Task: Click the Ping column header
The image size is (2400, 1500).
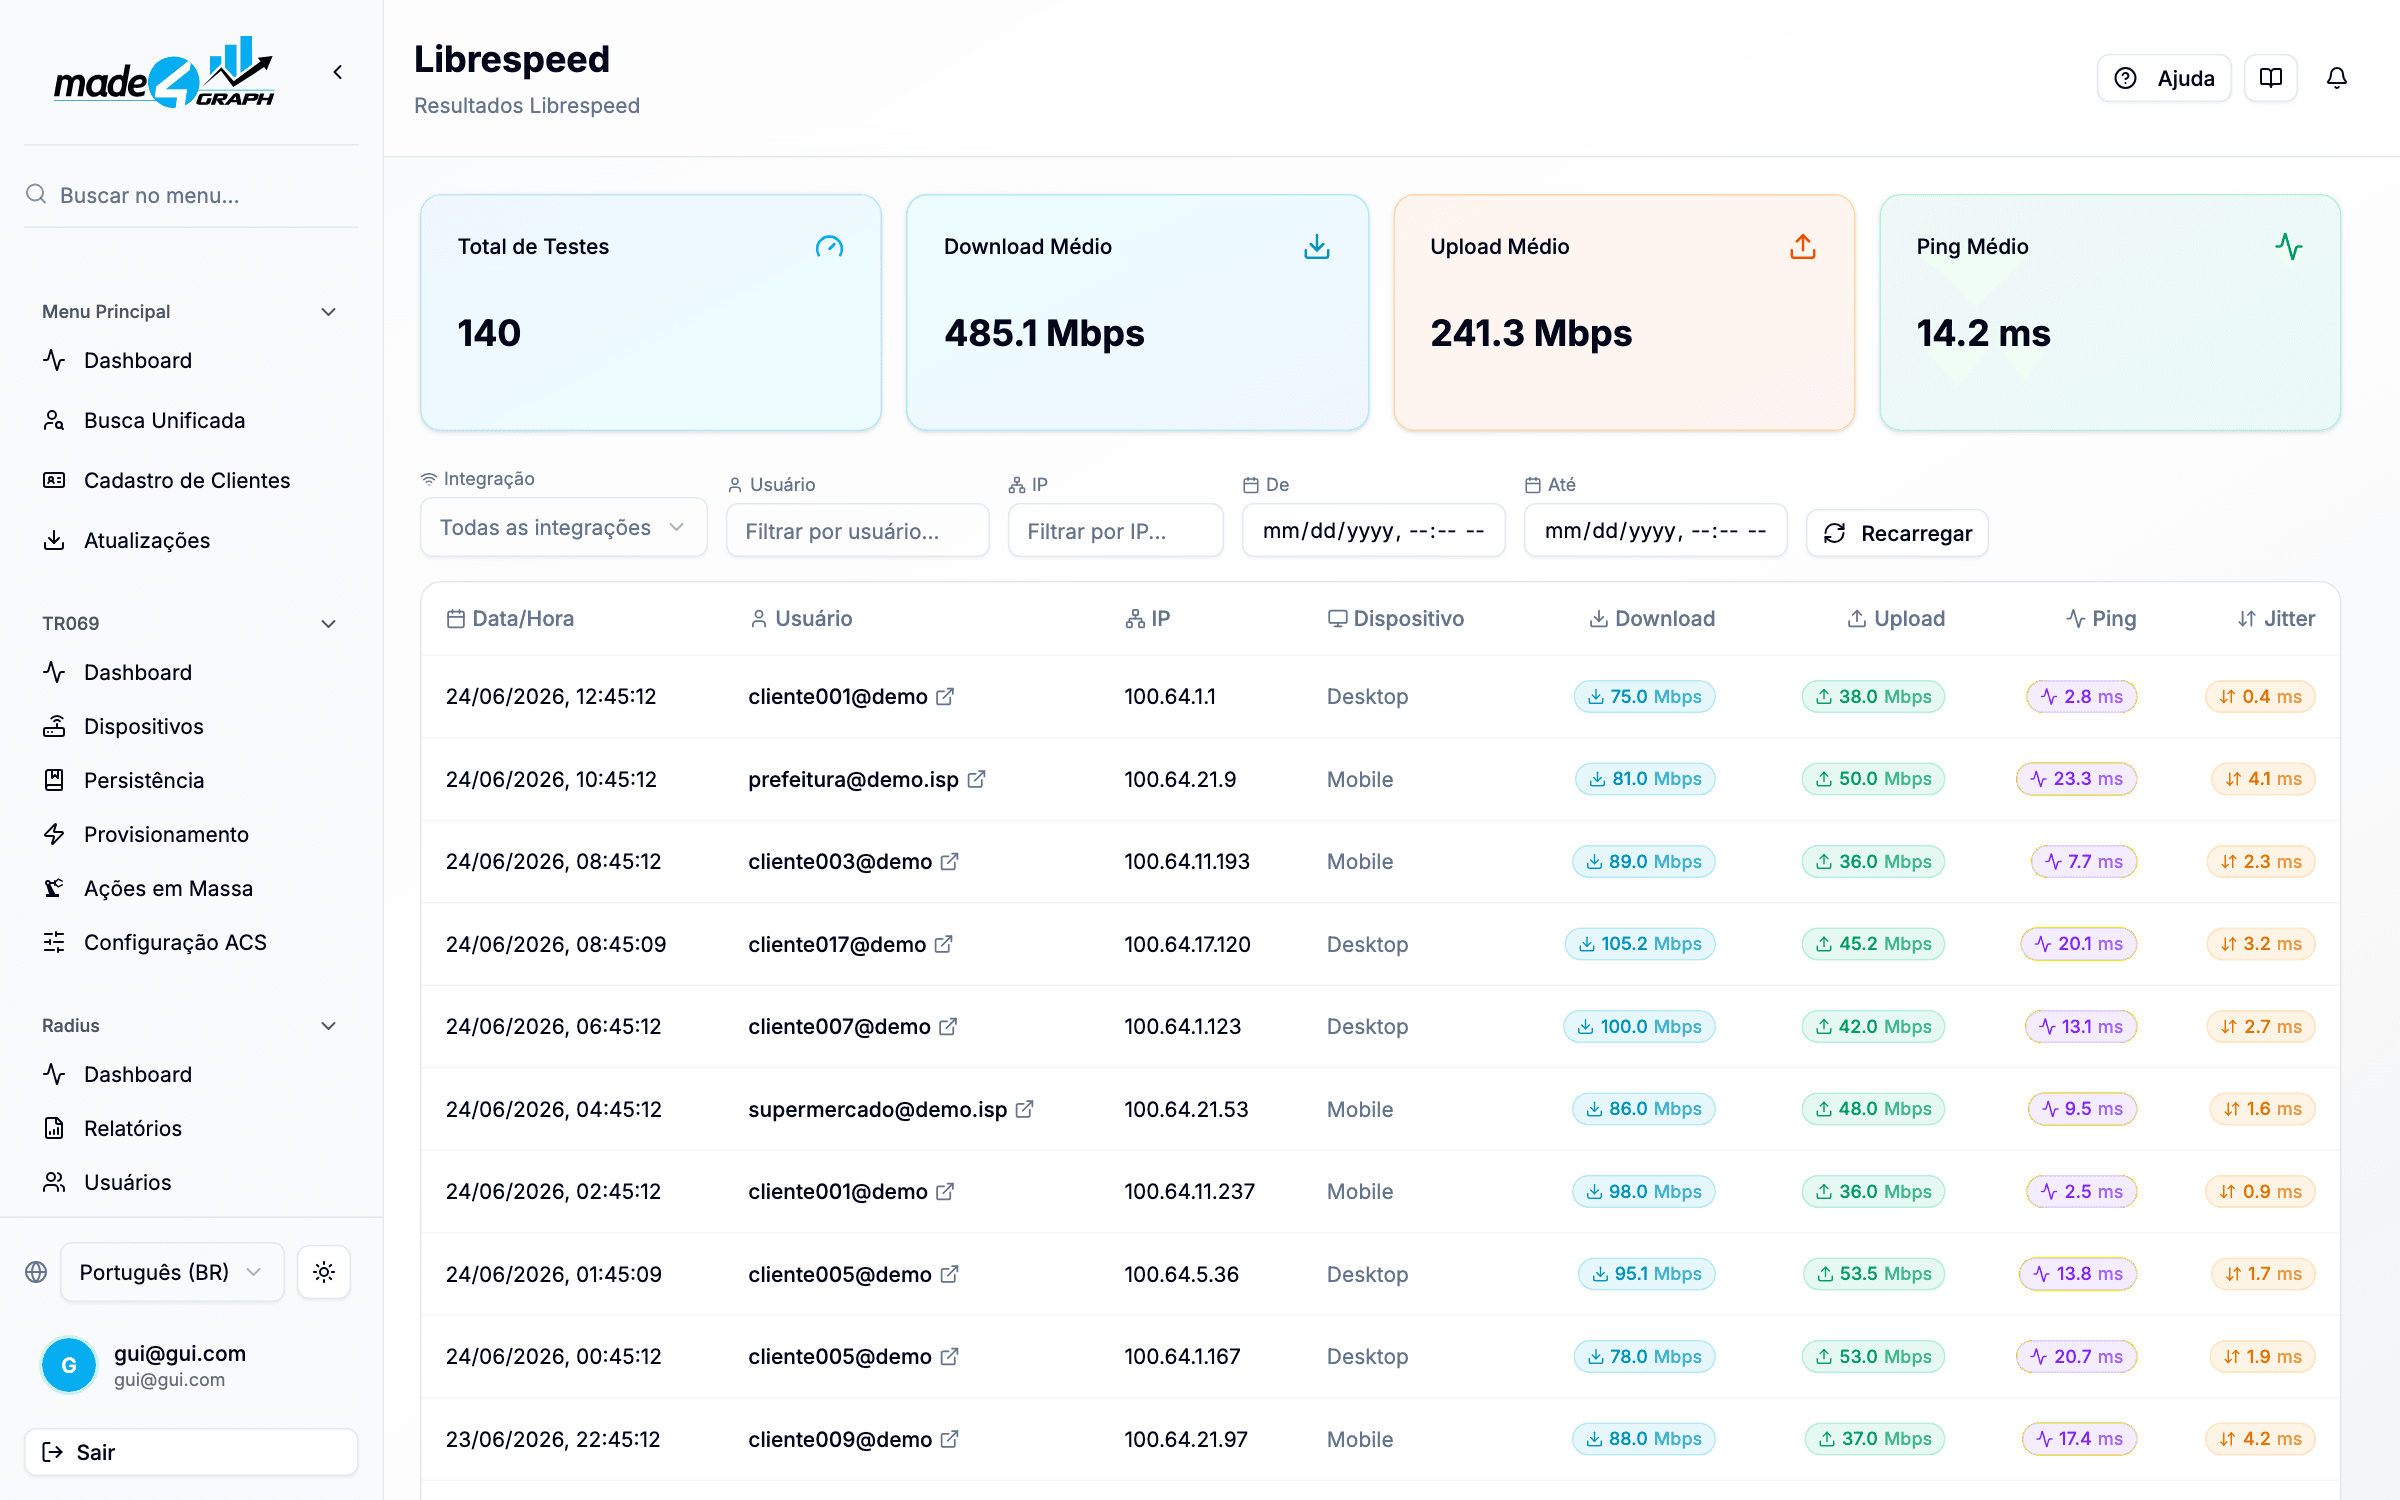Action: point(2101,619)
